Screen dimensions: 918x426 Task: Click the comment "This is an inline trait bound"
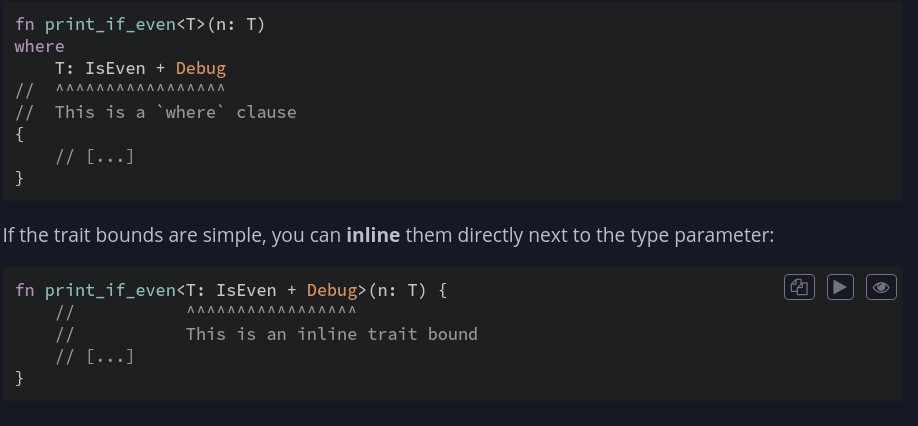pyautogui.click(x=332, y=334)
